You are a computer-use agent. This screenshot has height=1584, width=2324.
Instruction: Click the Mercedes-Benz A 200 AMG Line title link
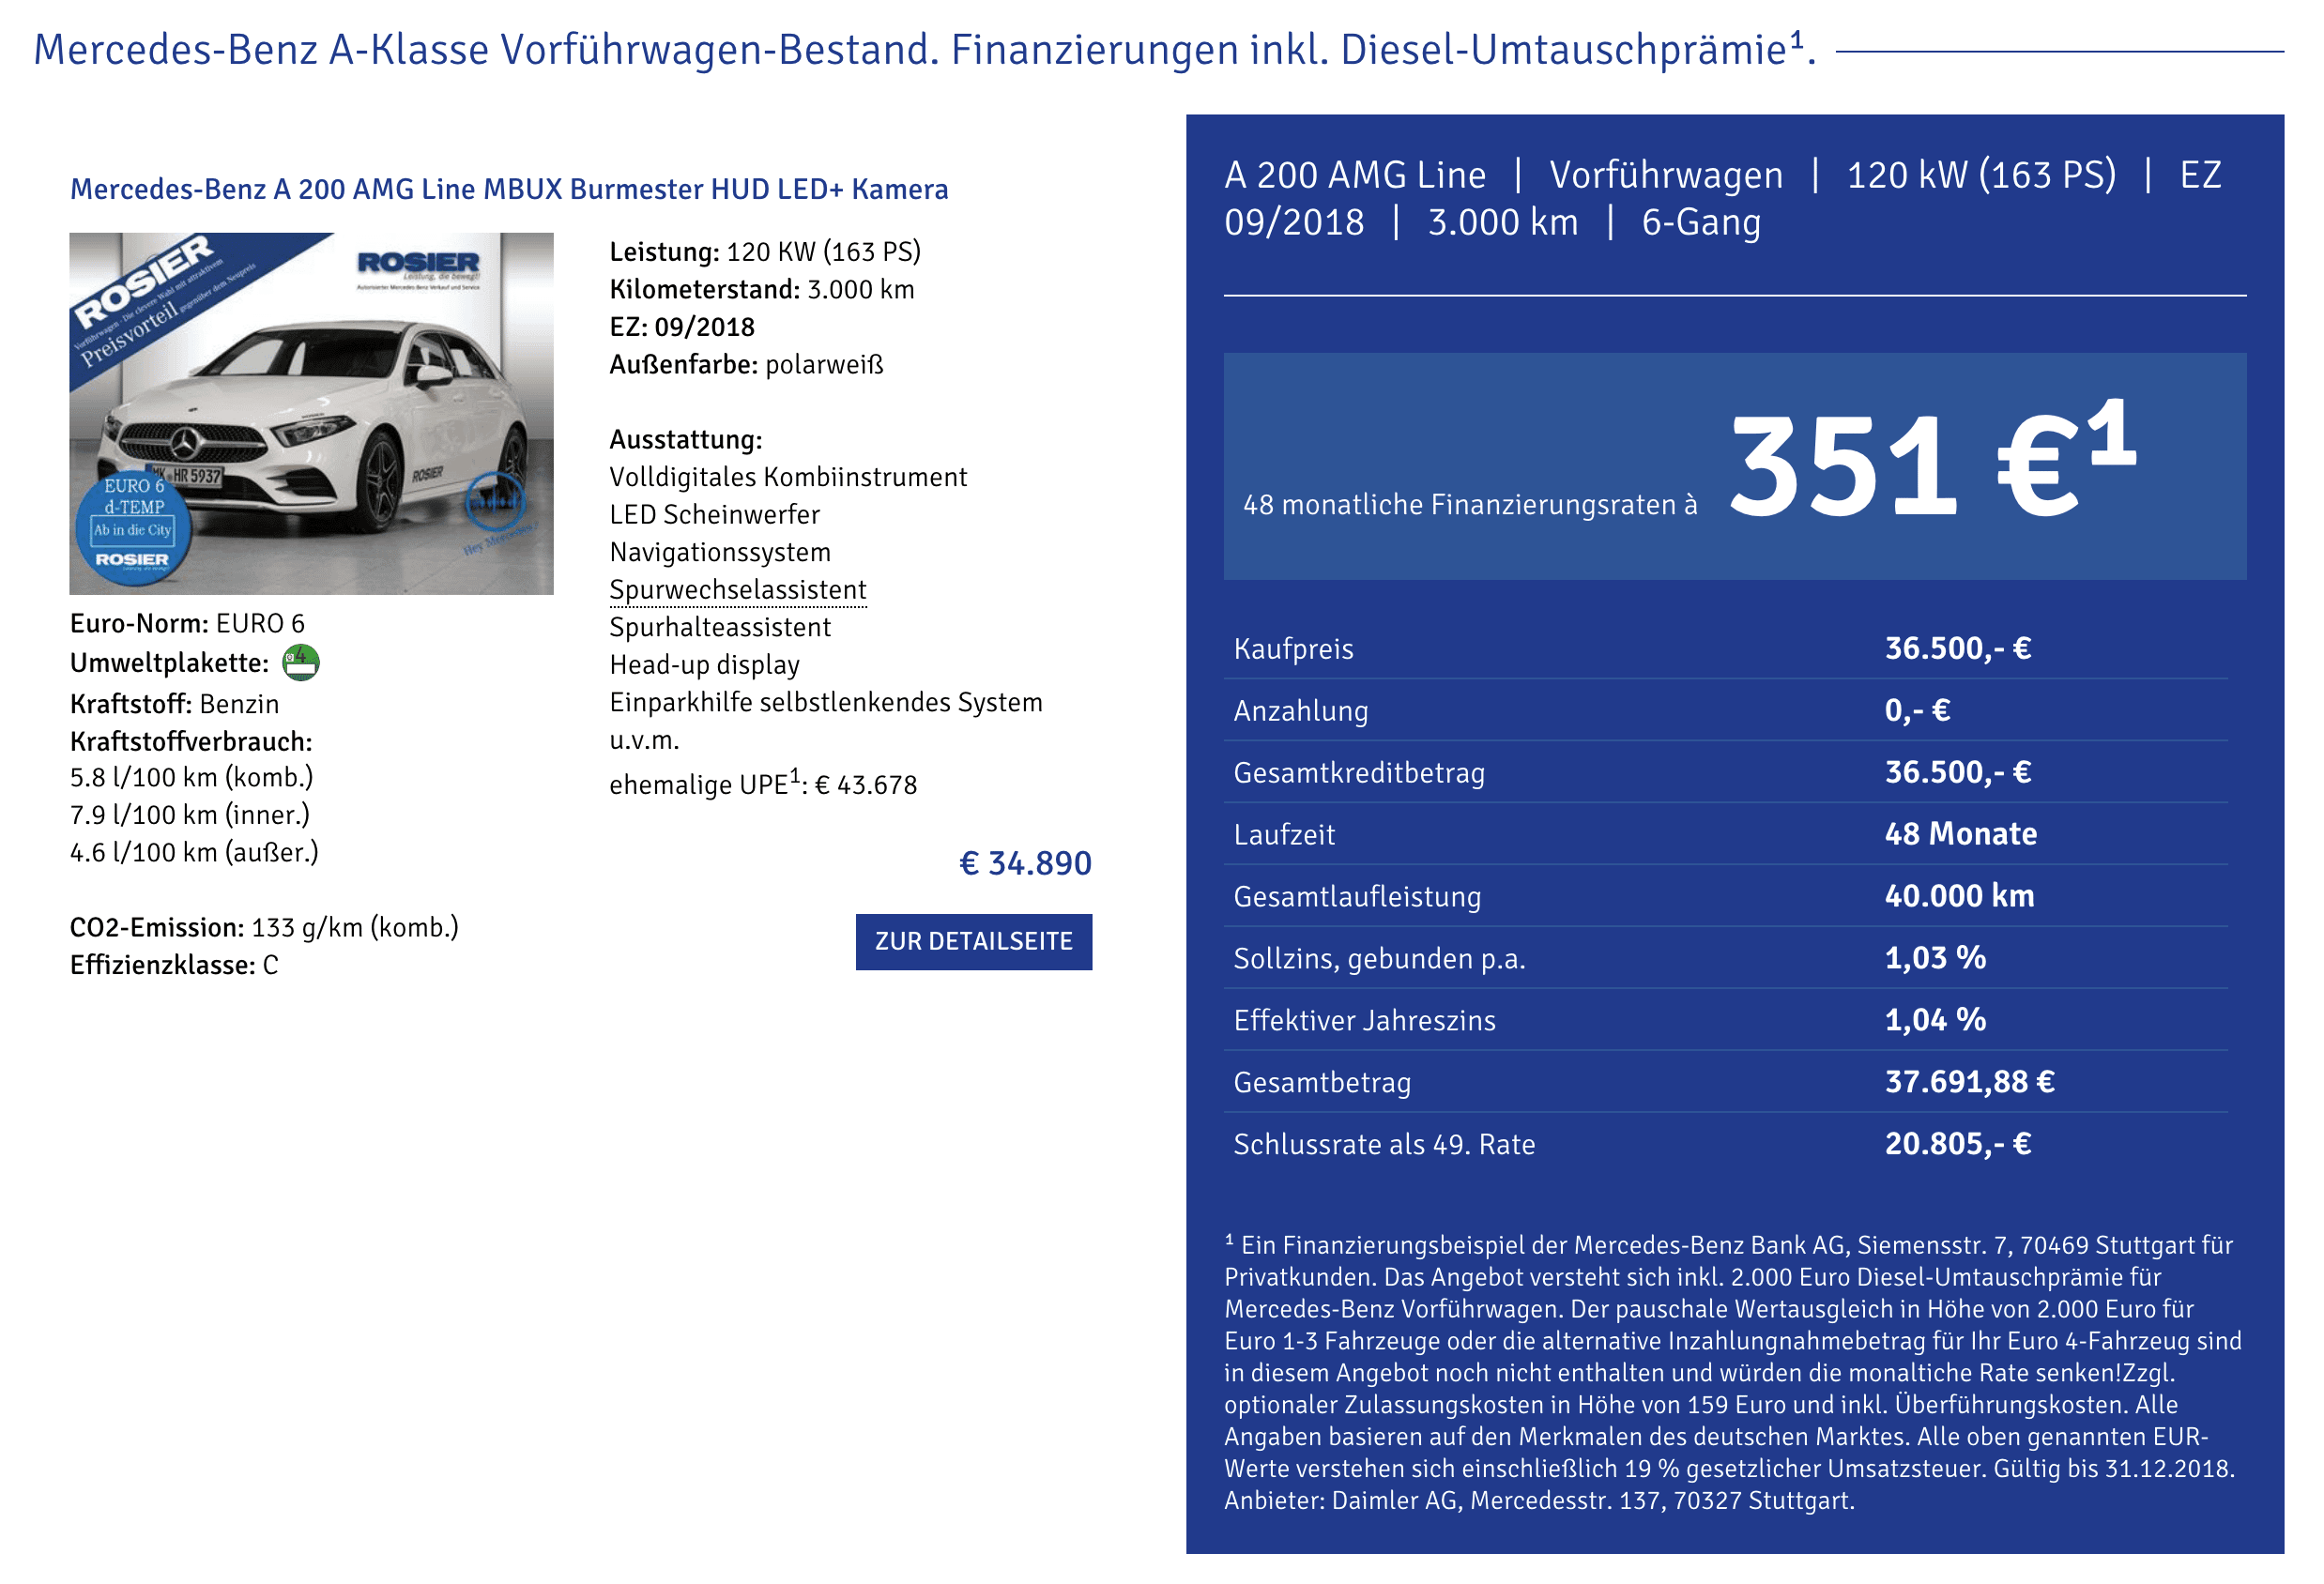tap(509, 189)
